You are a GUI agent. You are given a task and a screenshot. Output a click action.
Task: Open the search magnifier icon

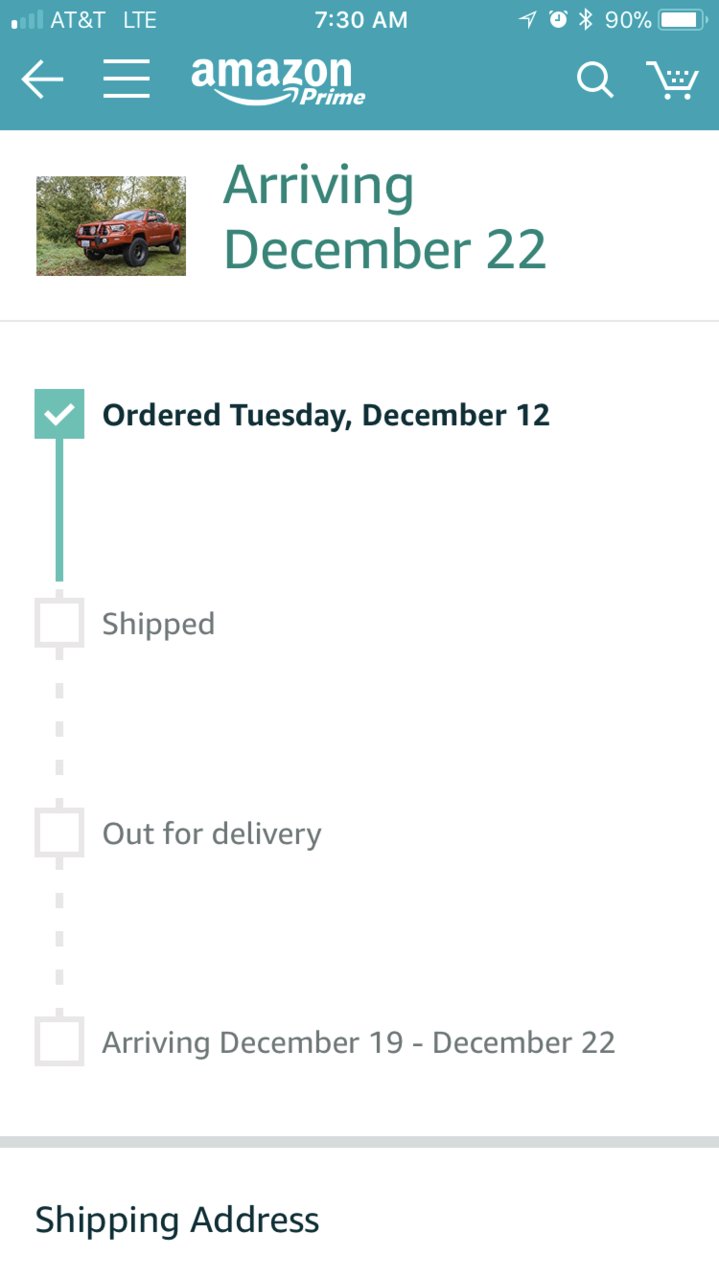[x=595, y=80]
